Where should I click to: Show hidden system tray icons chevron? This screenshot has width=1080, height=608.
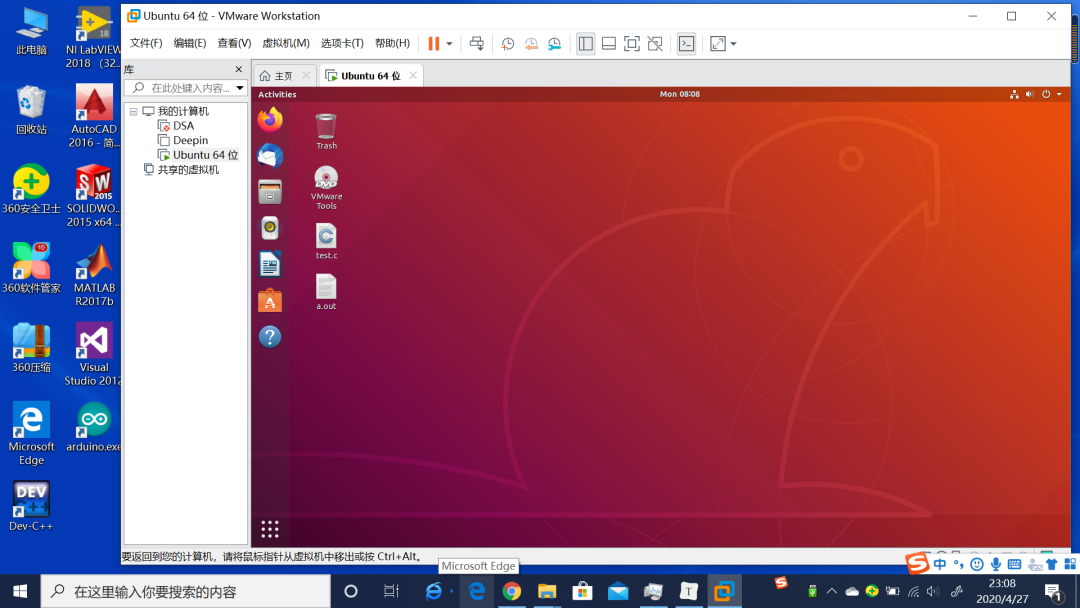click(832, 591)
